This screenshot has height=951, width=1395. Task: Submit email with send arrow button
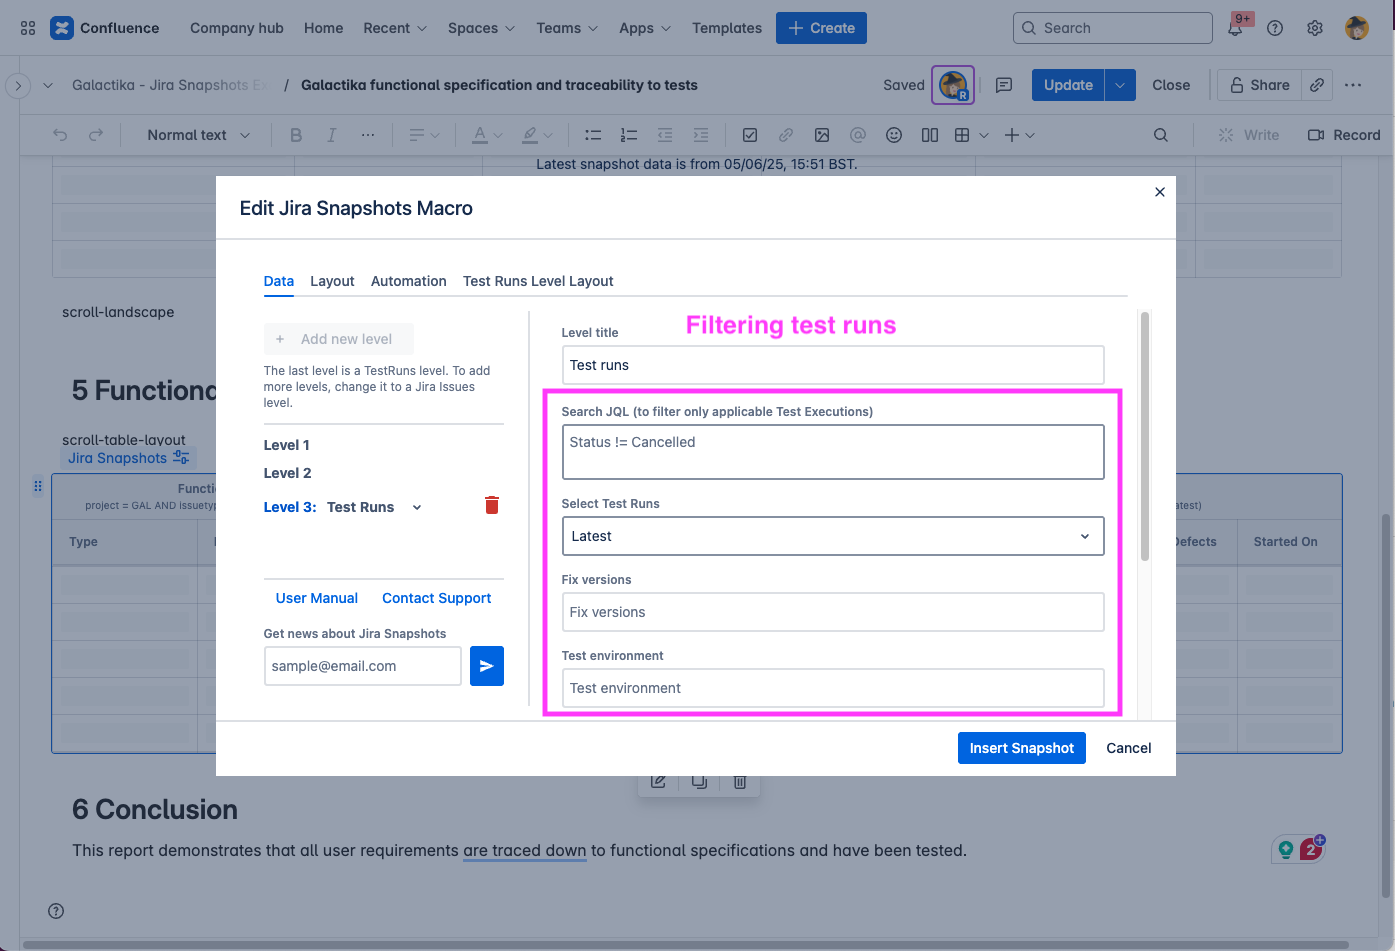pos(487,666)
